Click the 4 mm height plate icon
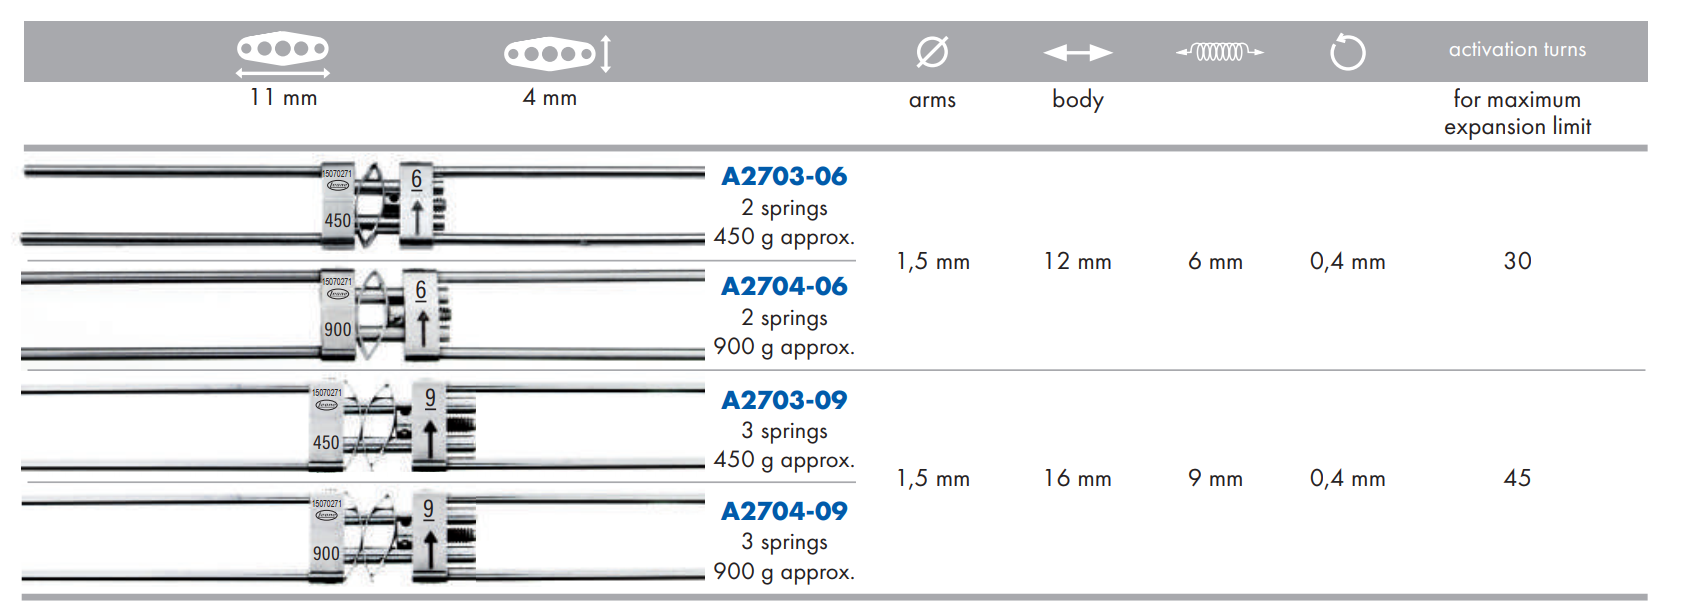The image size is (1695, 606). coord(556,53)
